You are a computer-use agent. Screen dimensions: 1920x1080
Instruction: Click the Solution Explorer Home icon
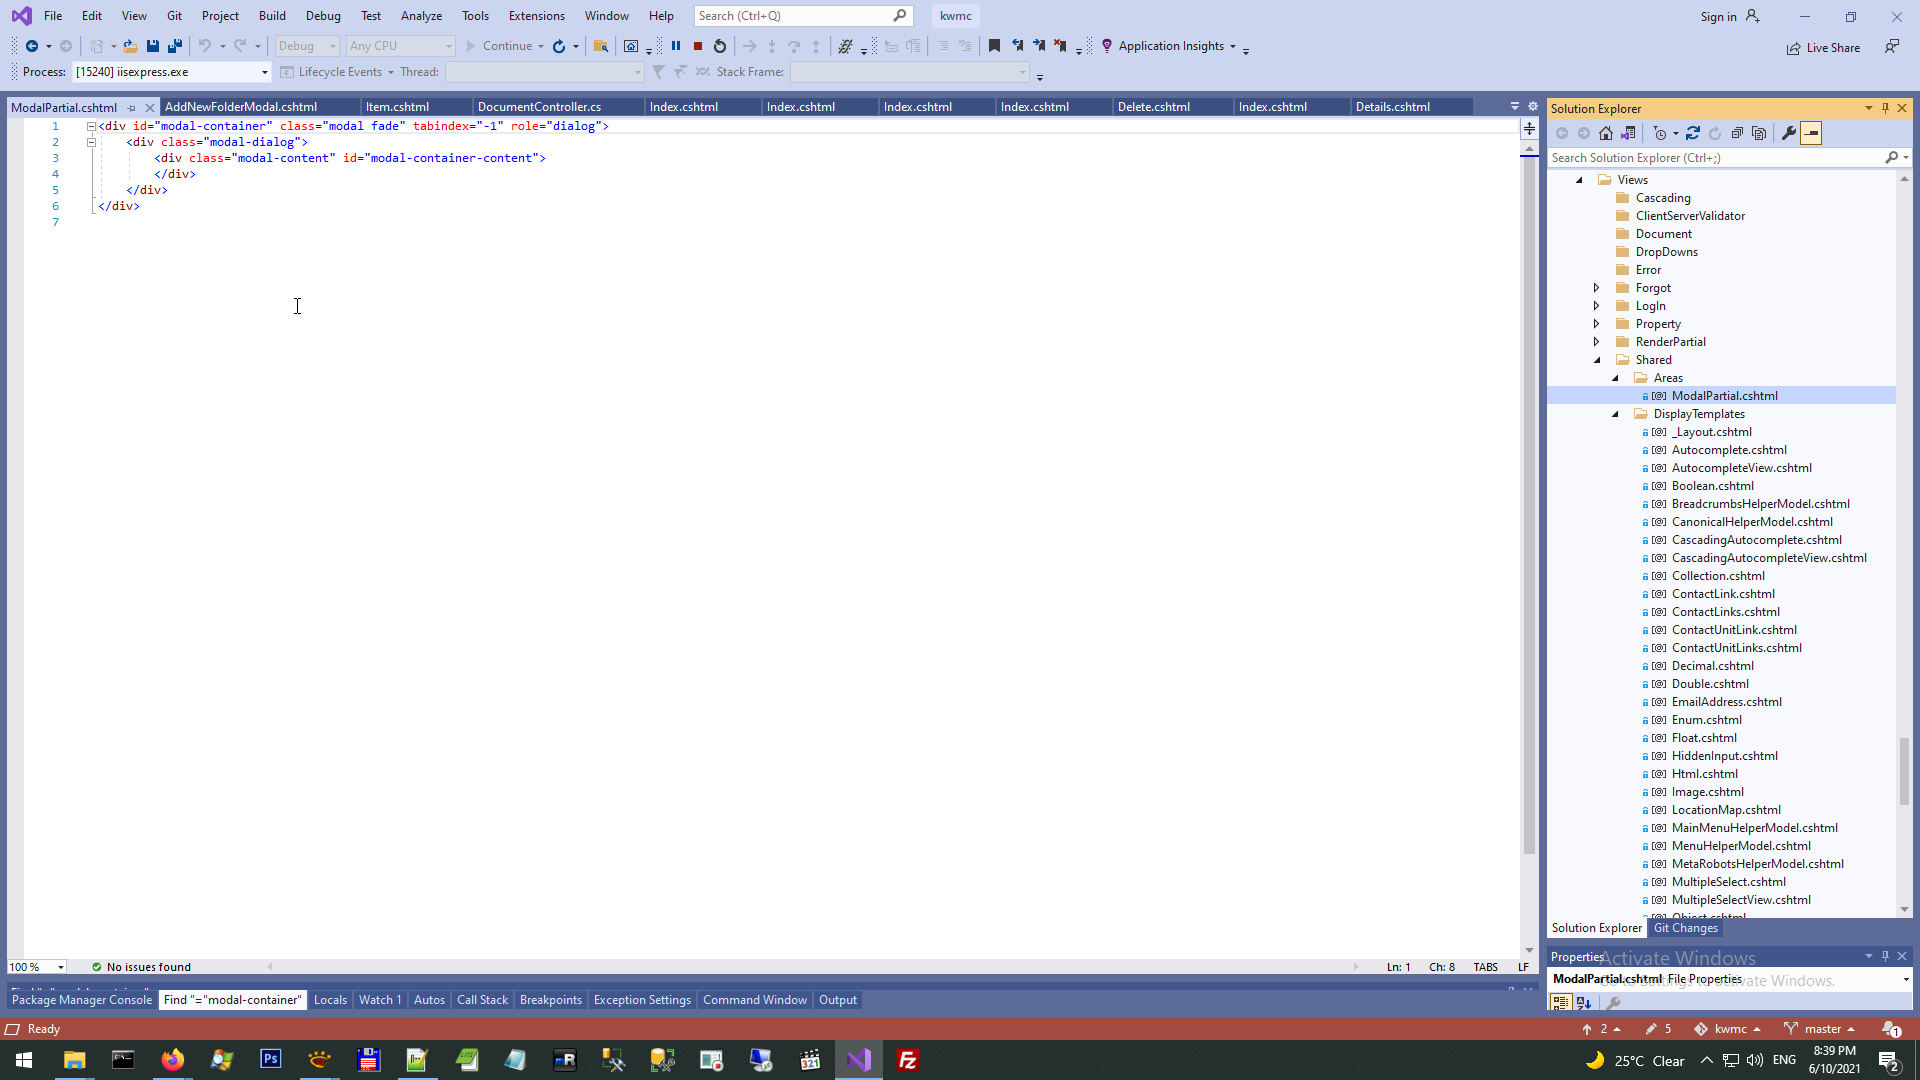[x=1606, y=133]
